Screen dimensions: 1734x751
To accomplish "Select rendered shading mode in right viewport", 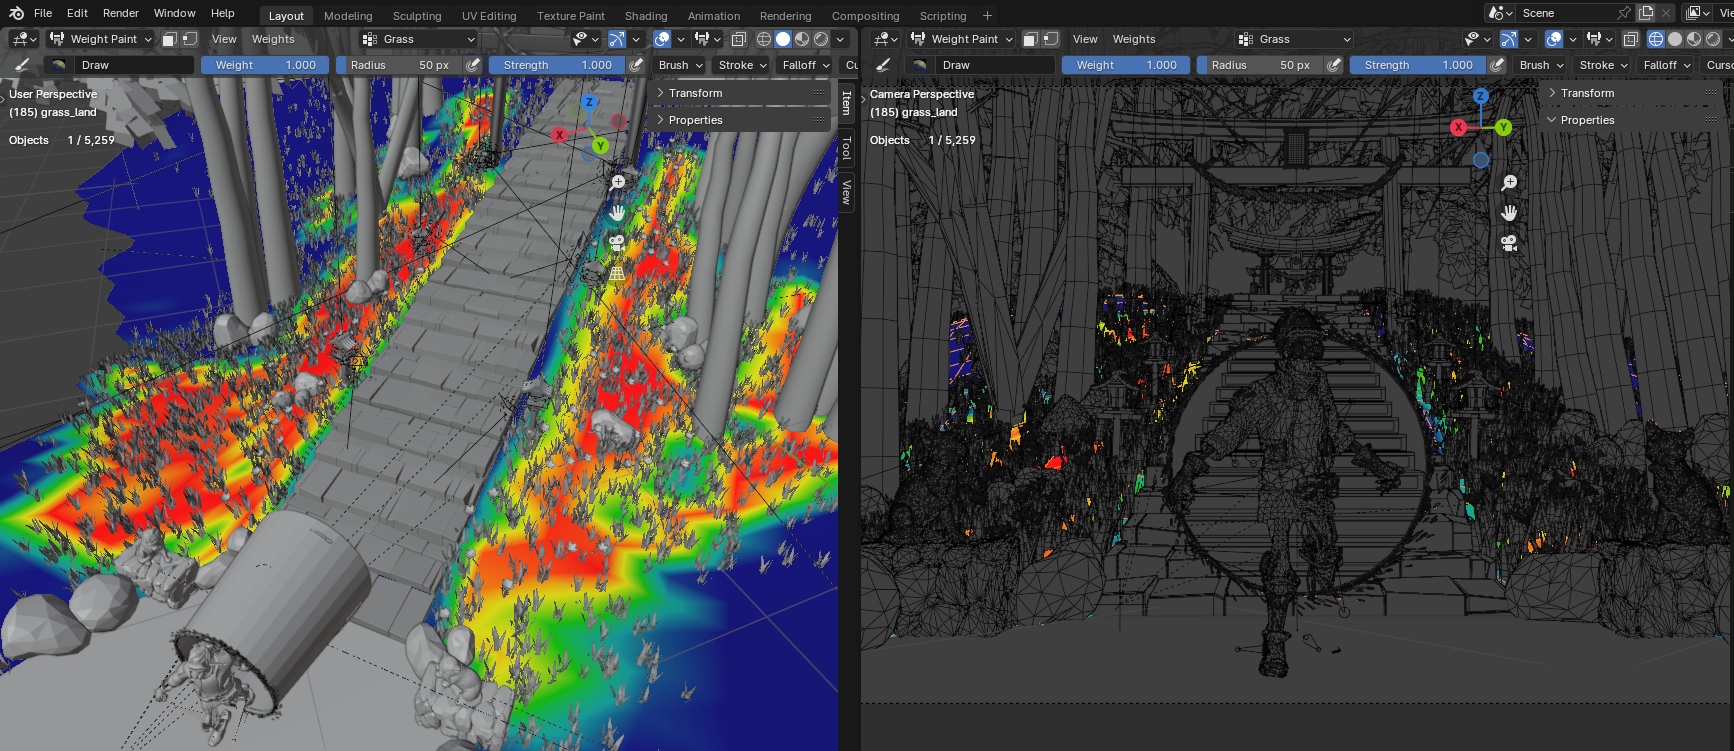I will (x=1713, y=39).
